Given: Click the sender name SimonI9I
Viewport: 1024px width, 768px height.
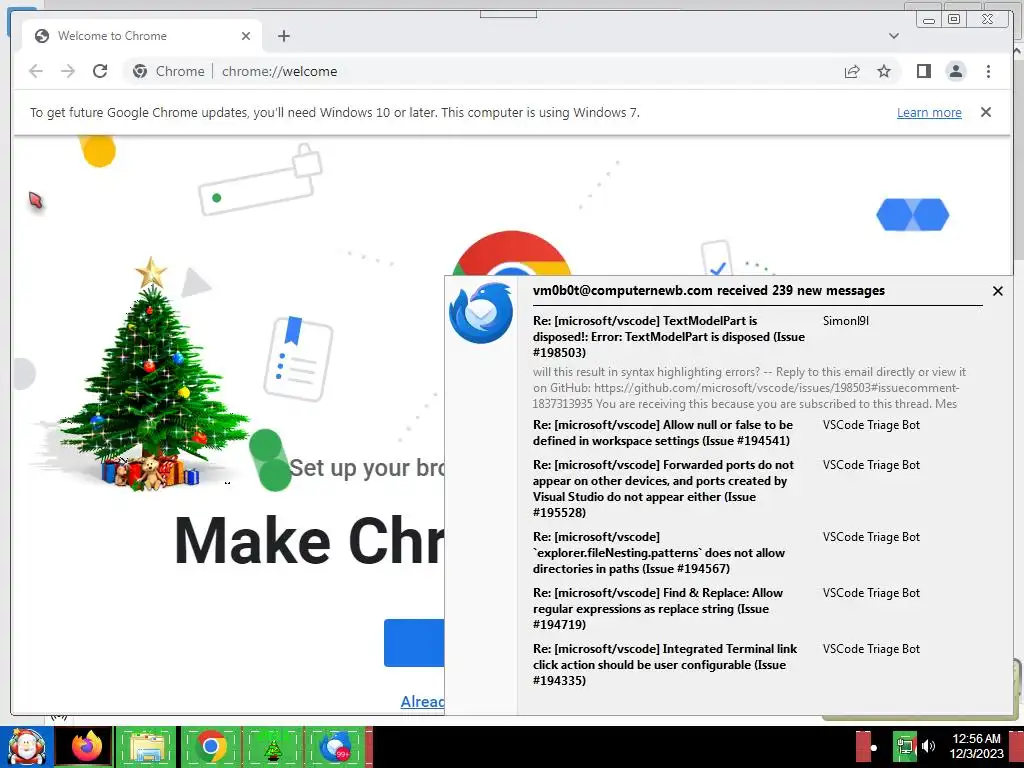Looking at the screenshot, I should pos(846,321).
